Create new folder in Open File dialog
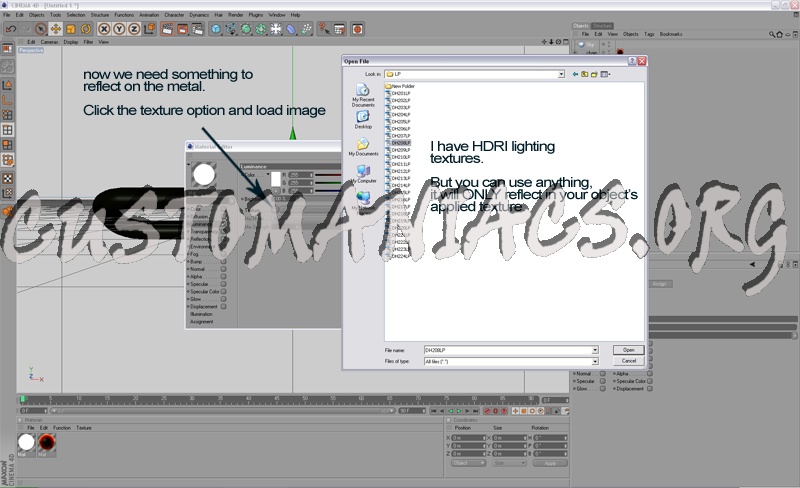 (594, 75)
